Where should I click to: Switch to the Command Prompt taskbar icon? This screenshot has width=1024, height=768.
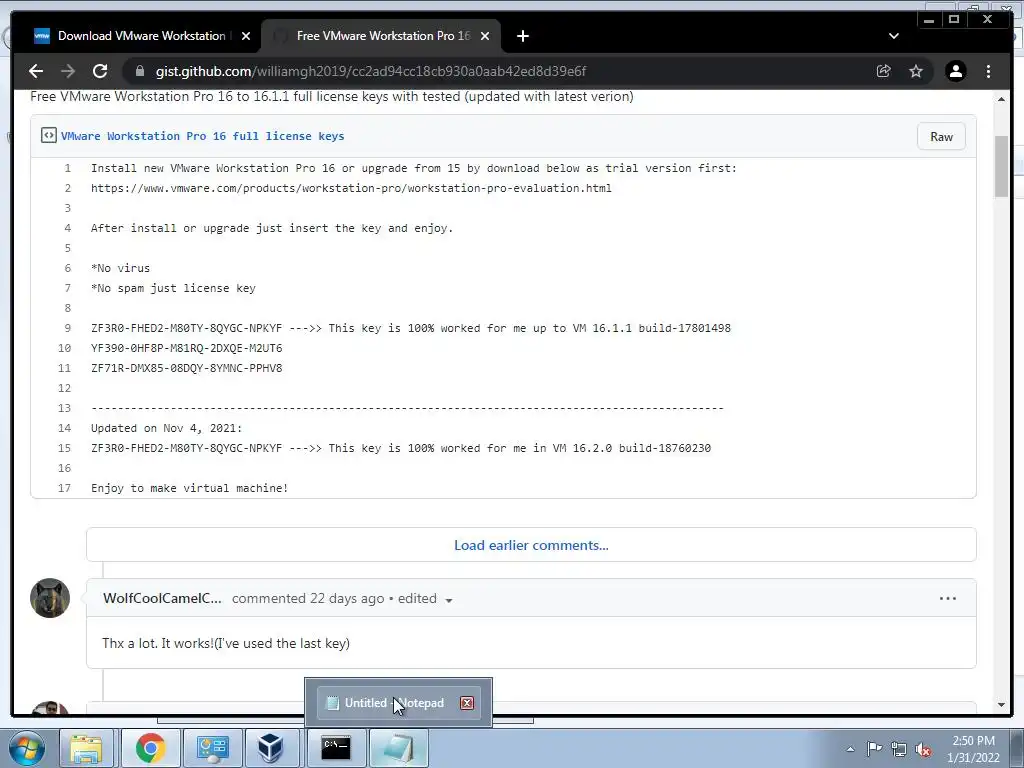pos(336,748)
